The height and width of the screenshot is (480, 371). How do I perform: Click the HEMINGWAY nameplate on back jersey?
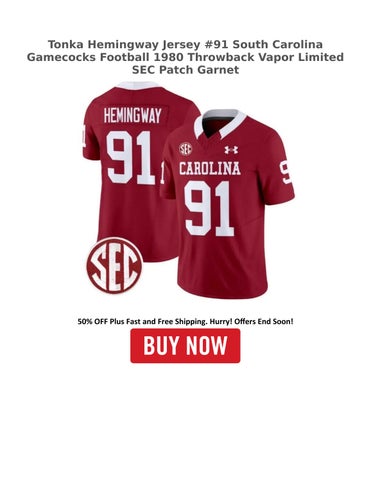133,116
